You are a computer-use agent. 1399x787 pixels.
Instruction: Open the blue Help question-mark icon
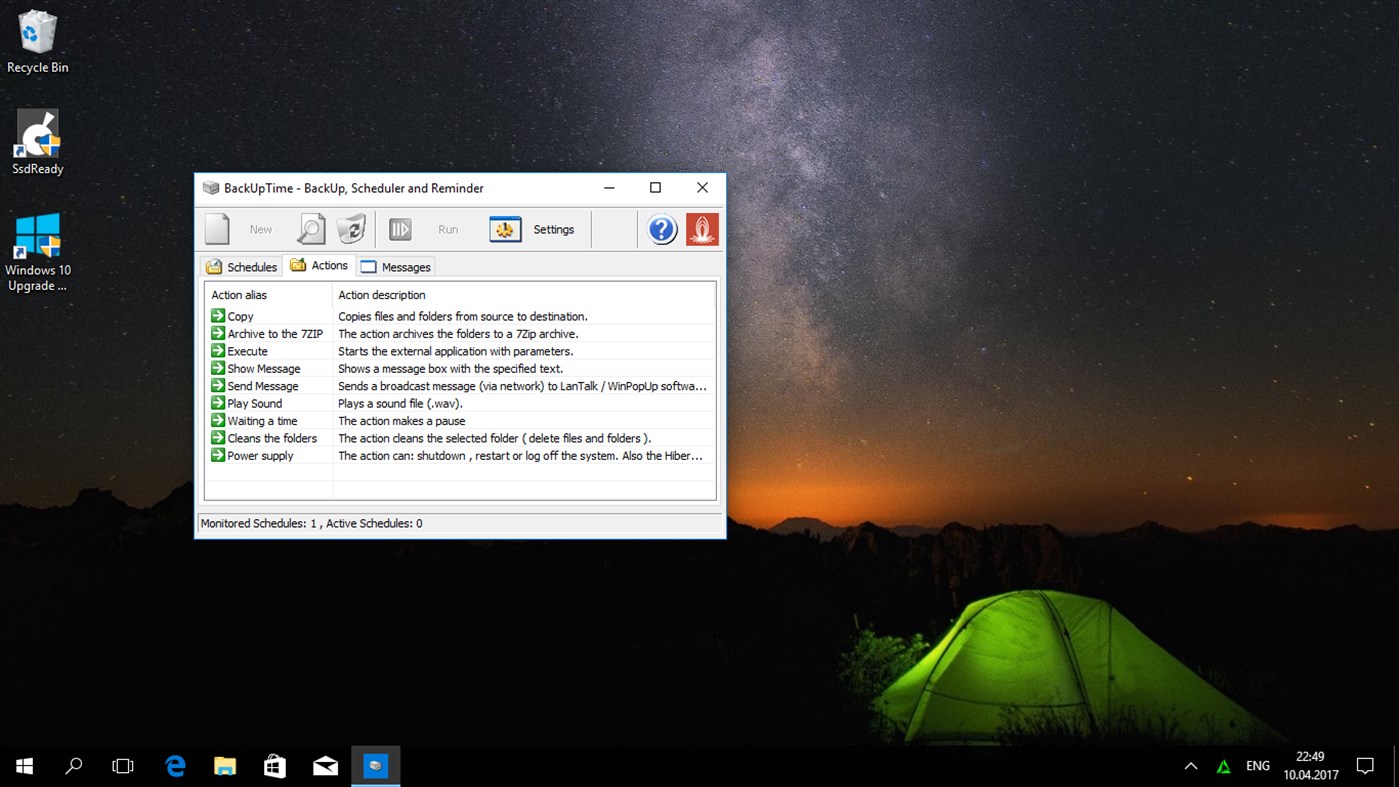pyautogui.click(x=661, y=229)
